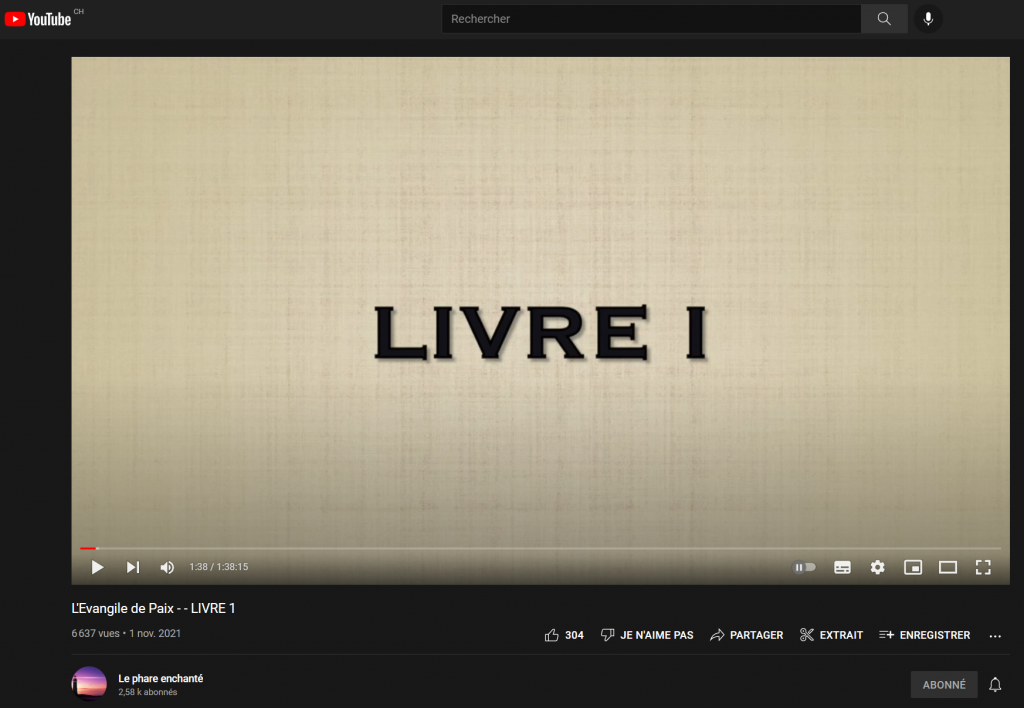Viewport: 1024px width, 708px height.
Task: Open ENREGISTRER save to playlist menu
Action: (x=924, y=635)
